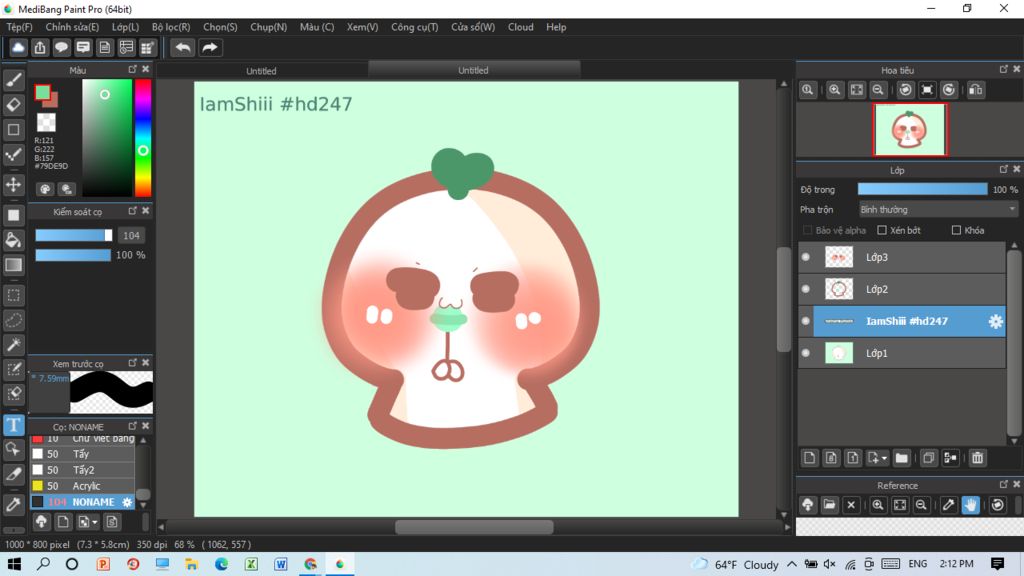Zoom in using Hoa tiêu magnifier plus
The height and width of the screenshot is (576, 1024).
(x=835, y=90)
